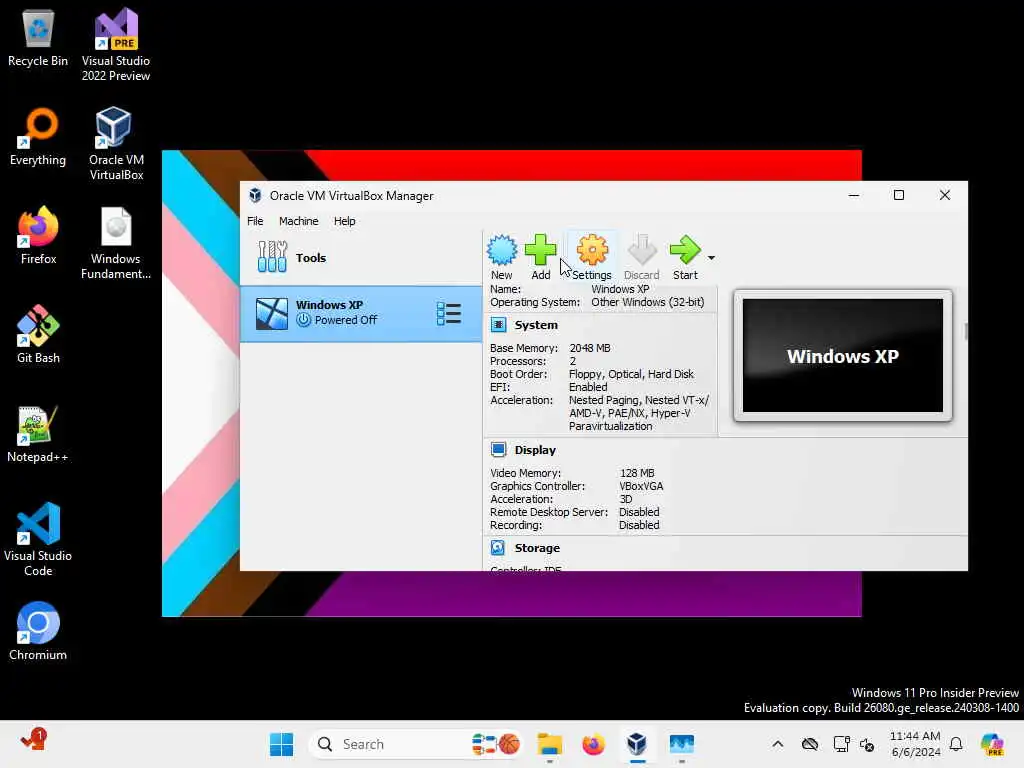1024x768 pixels.
Task: Click the Display section header
Action: coord(535,450)
